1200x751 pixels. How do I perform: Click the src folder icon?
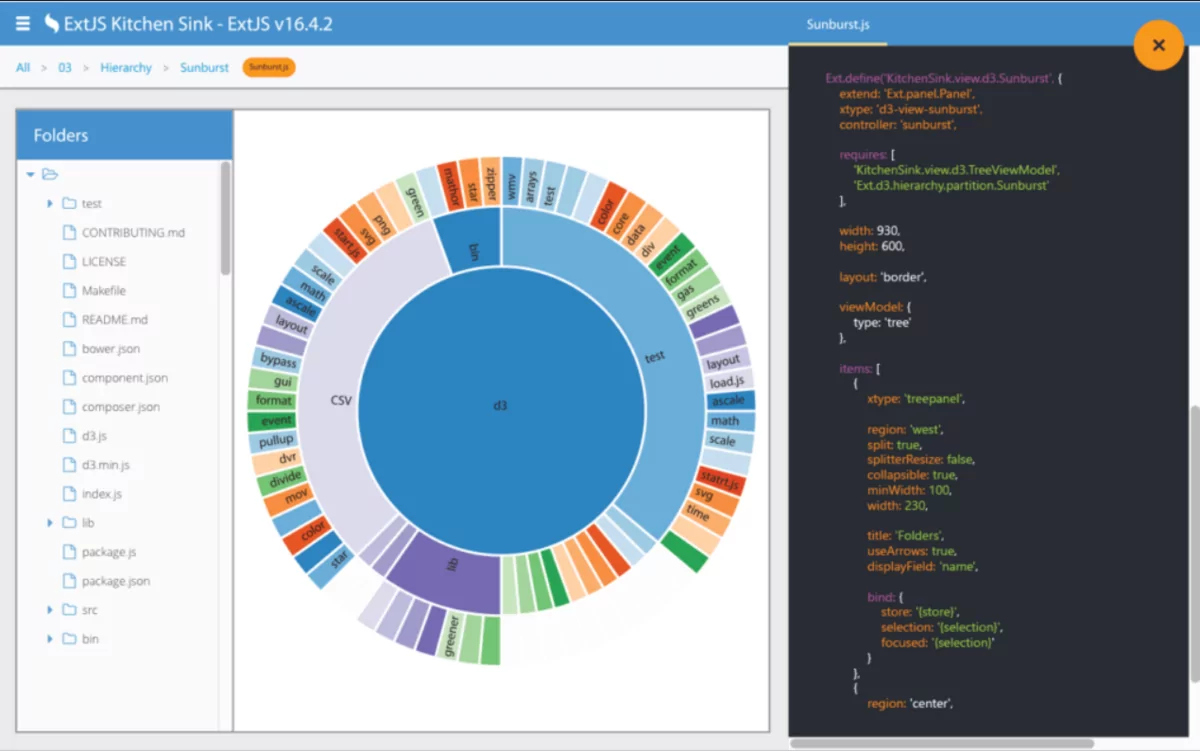pos(69,609)
